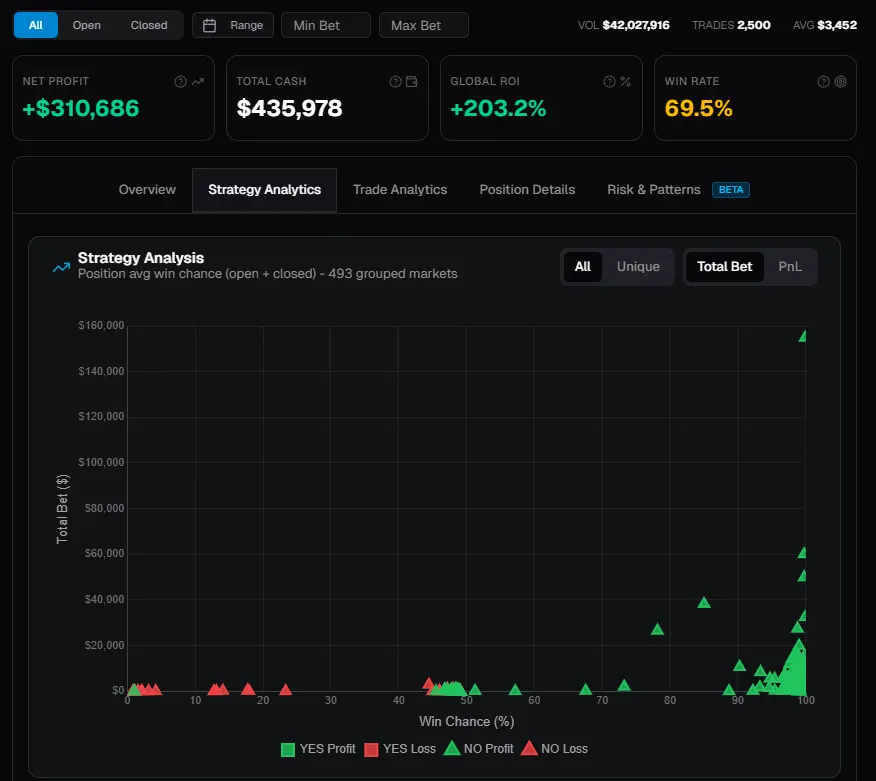Click the help icon on Total Cash card
The image size is (876, 781).
[x=395, y=82]
